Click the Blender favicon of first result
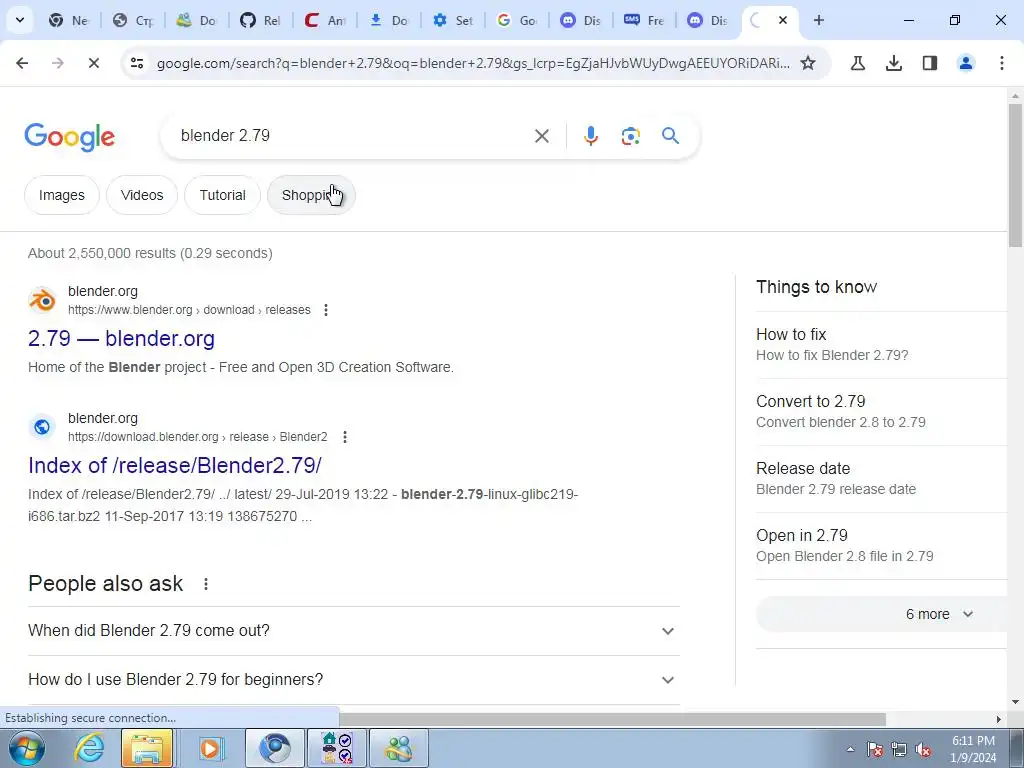Viewport: 1024px width, 768px height. coord(42,300)
